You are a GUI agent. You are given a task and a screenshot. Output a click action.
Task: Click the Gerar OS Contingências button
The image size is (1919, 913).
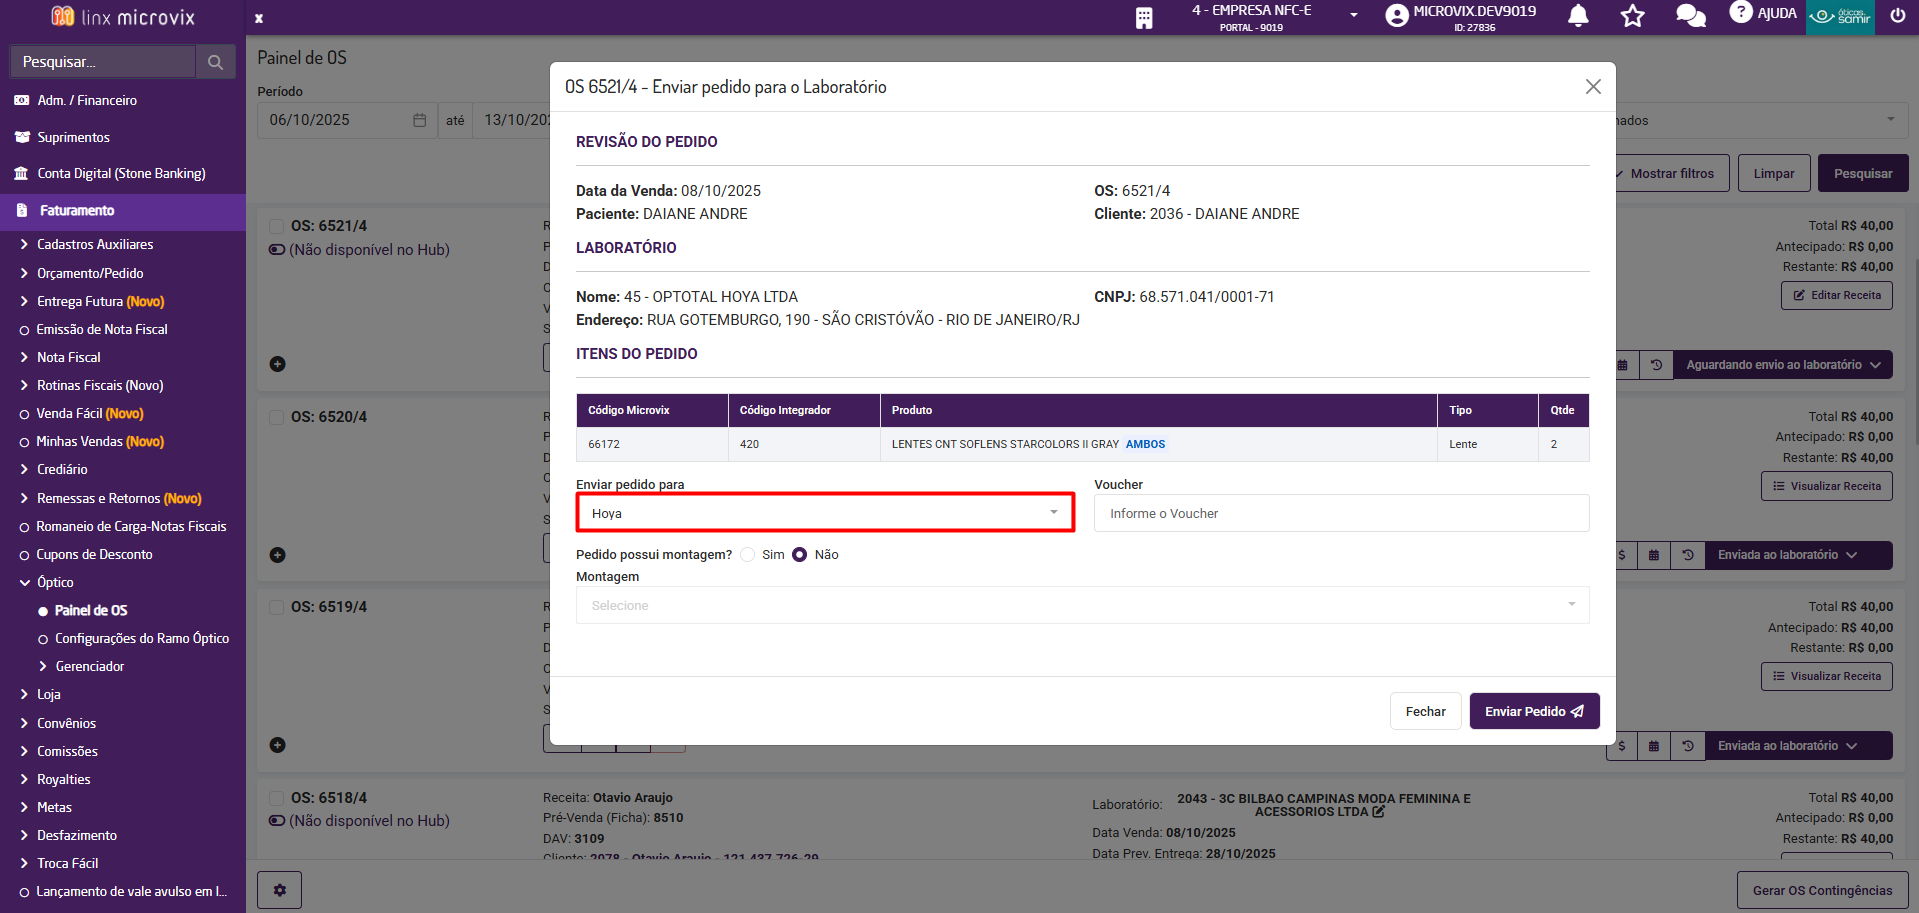1822,890
